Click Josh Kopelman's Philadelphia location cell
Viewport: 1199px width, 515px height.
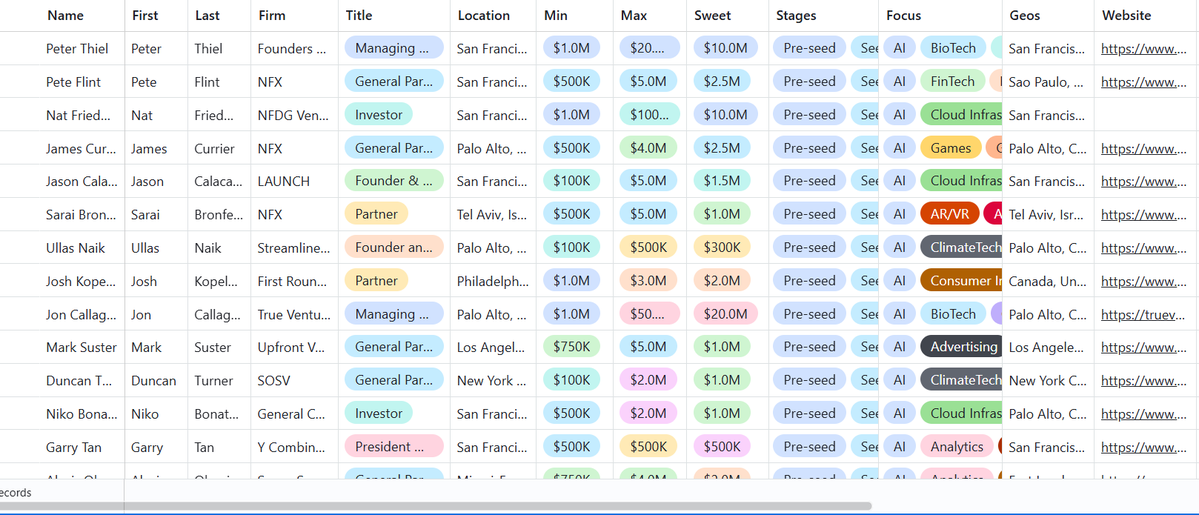493,281
